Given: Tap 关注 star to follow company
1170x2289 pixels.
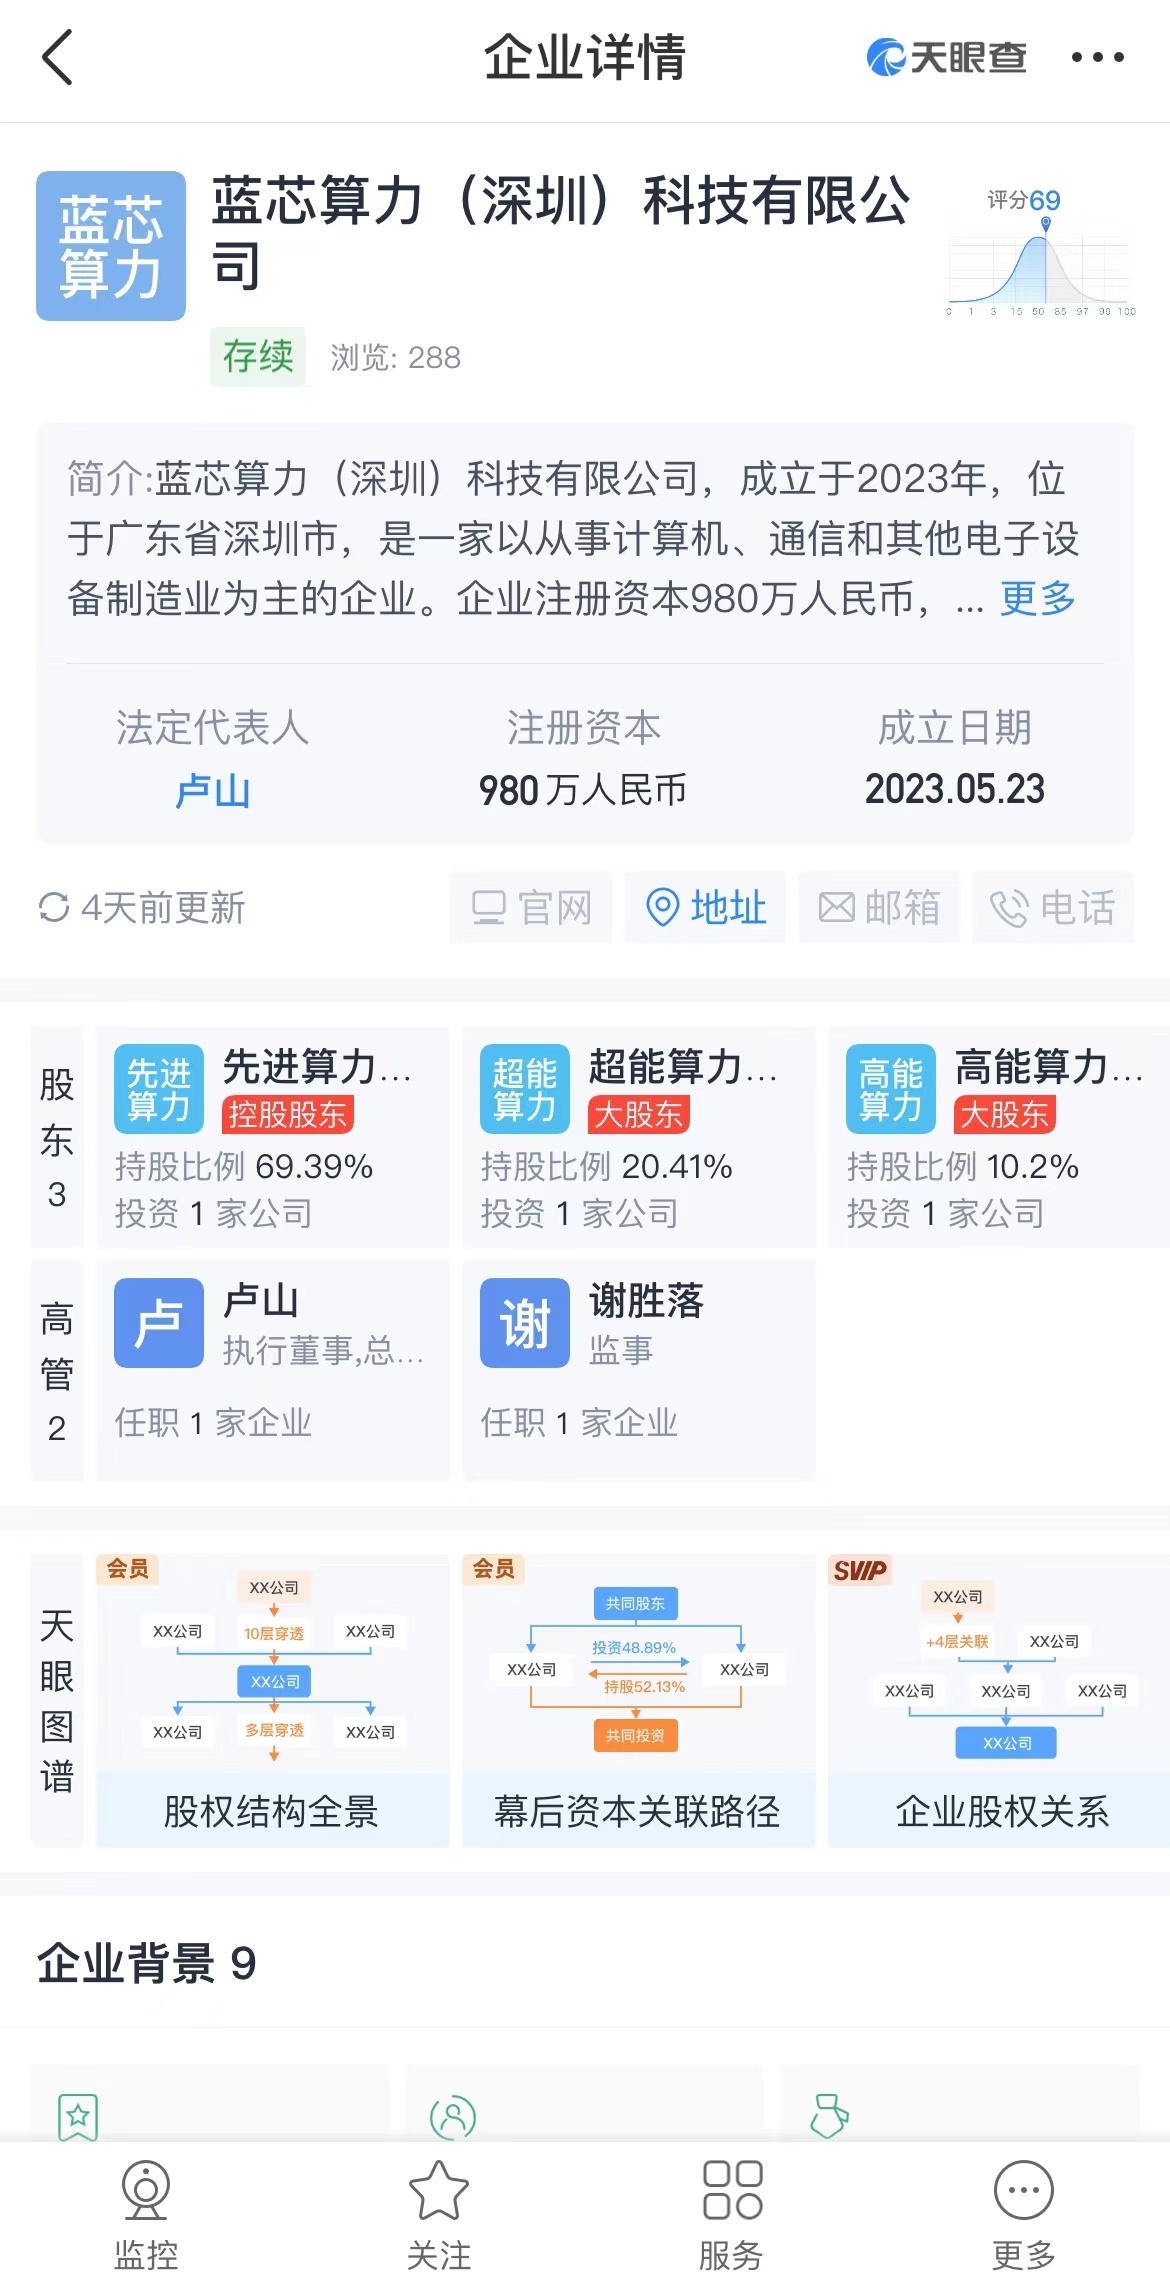Looking at the screenshot, I should pos(439,2217).
